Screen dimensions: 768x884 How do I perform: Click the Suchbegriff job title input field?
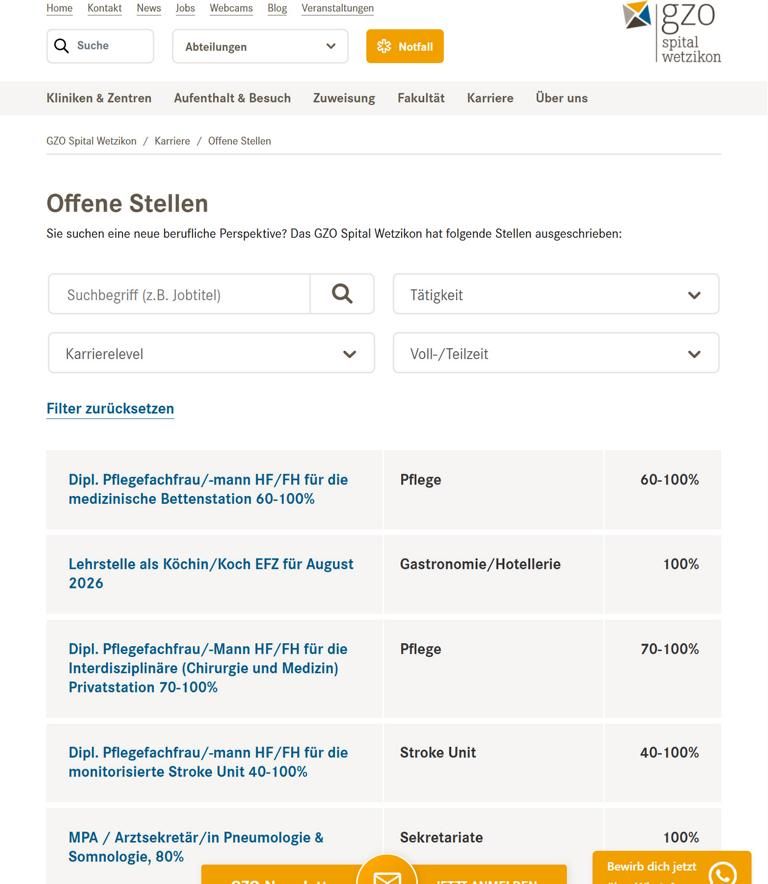(180, 294)
